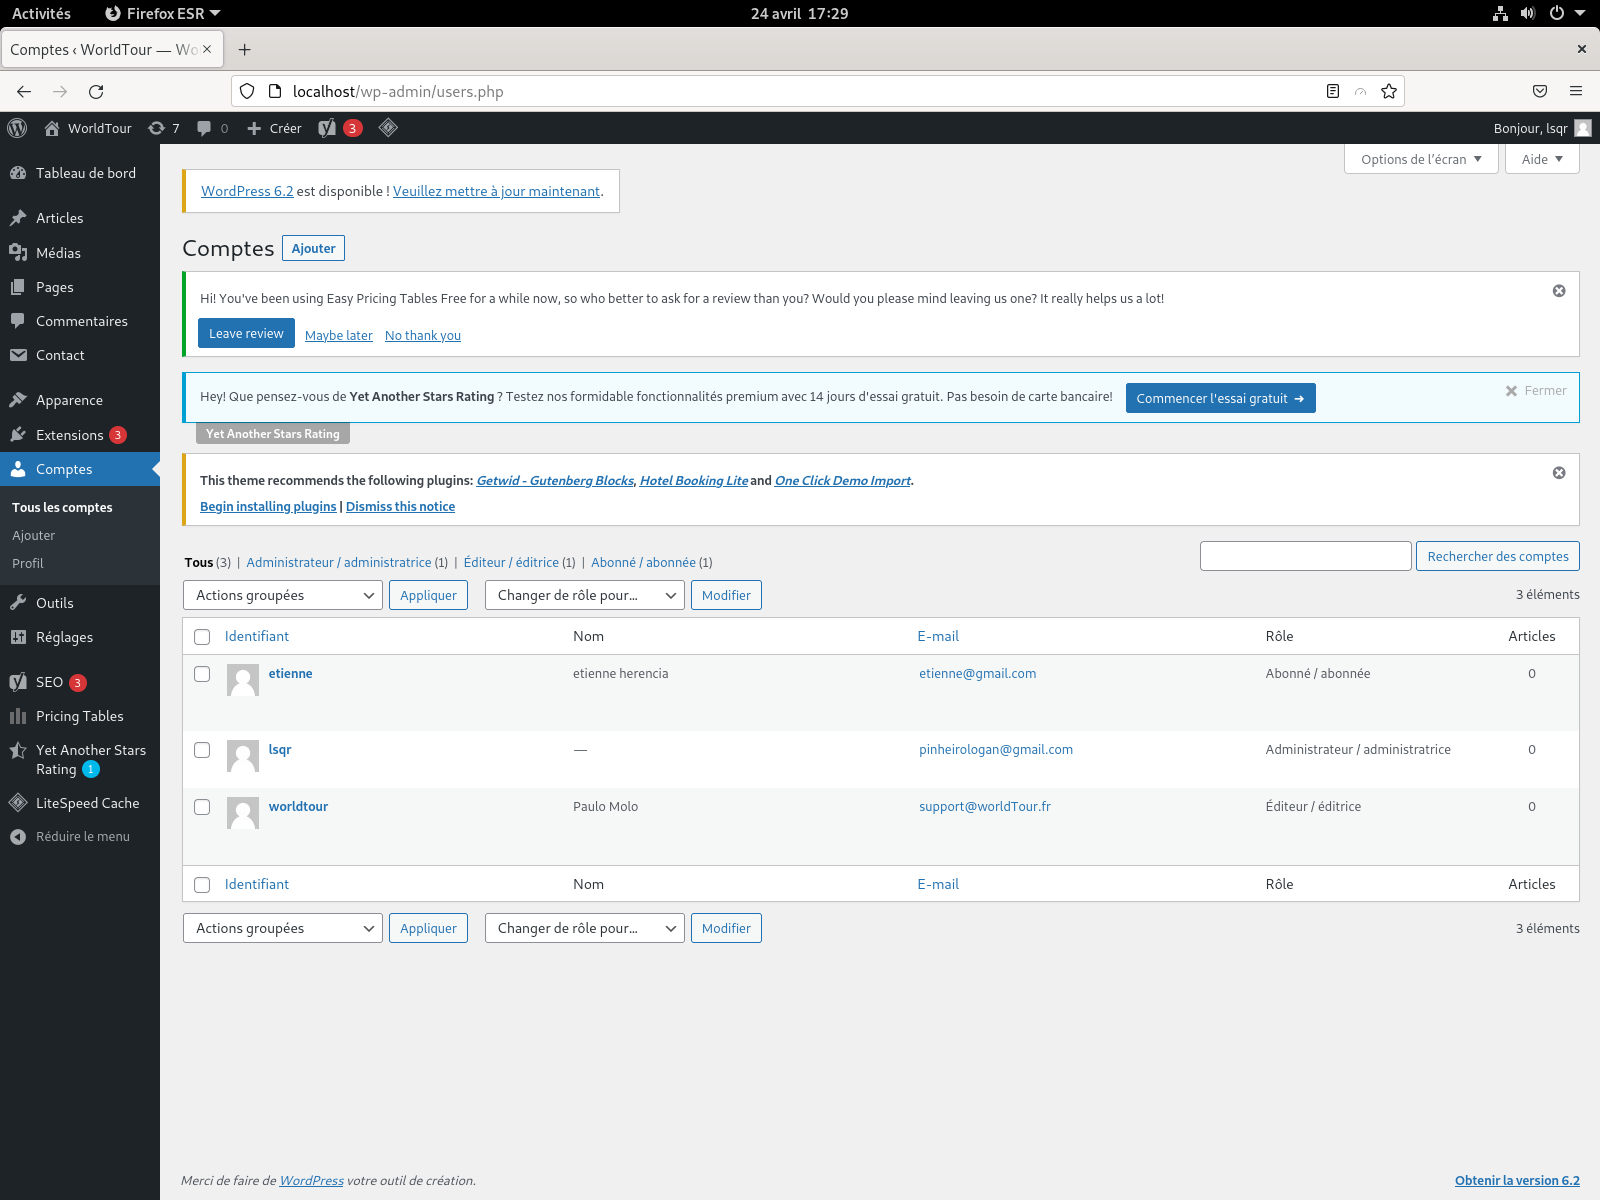Click the Ajouter button beside Comptes heading
The height and width of the screenshot is (1200, 1600).
coord(313,248)
